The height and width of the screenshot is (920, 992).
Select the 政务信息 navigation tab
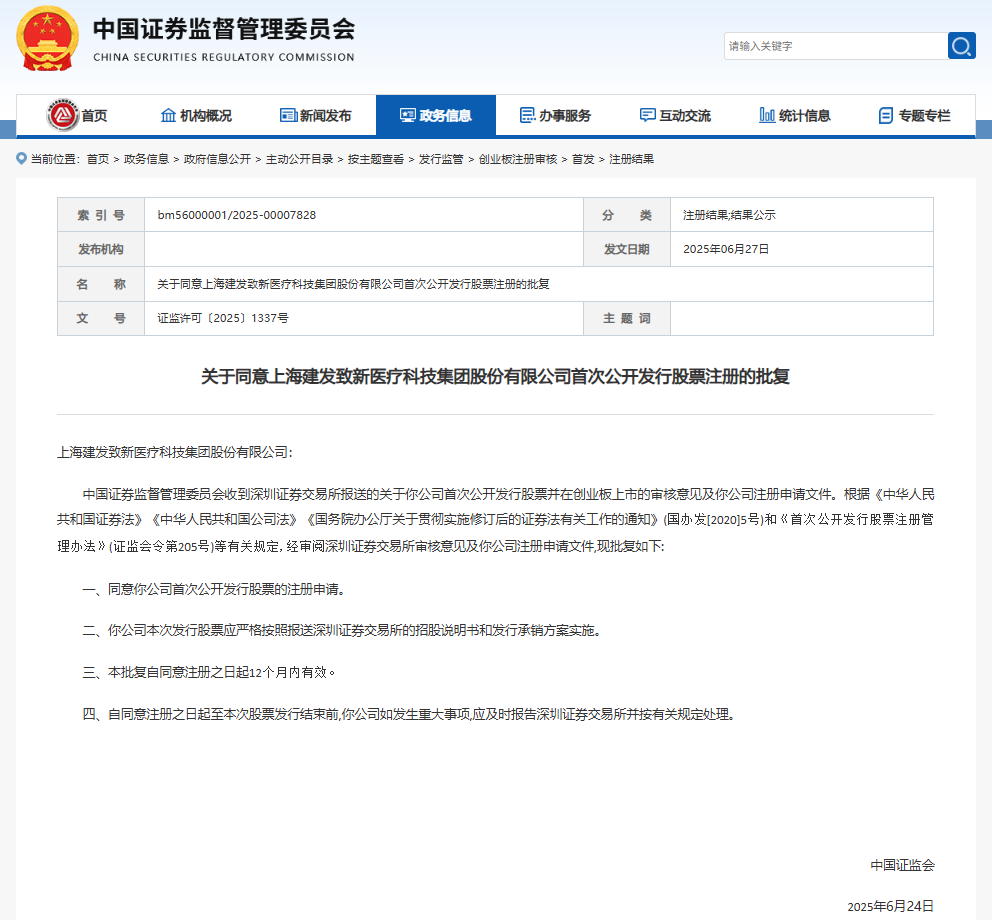point(436,115)
